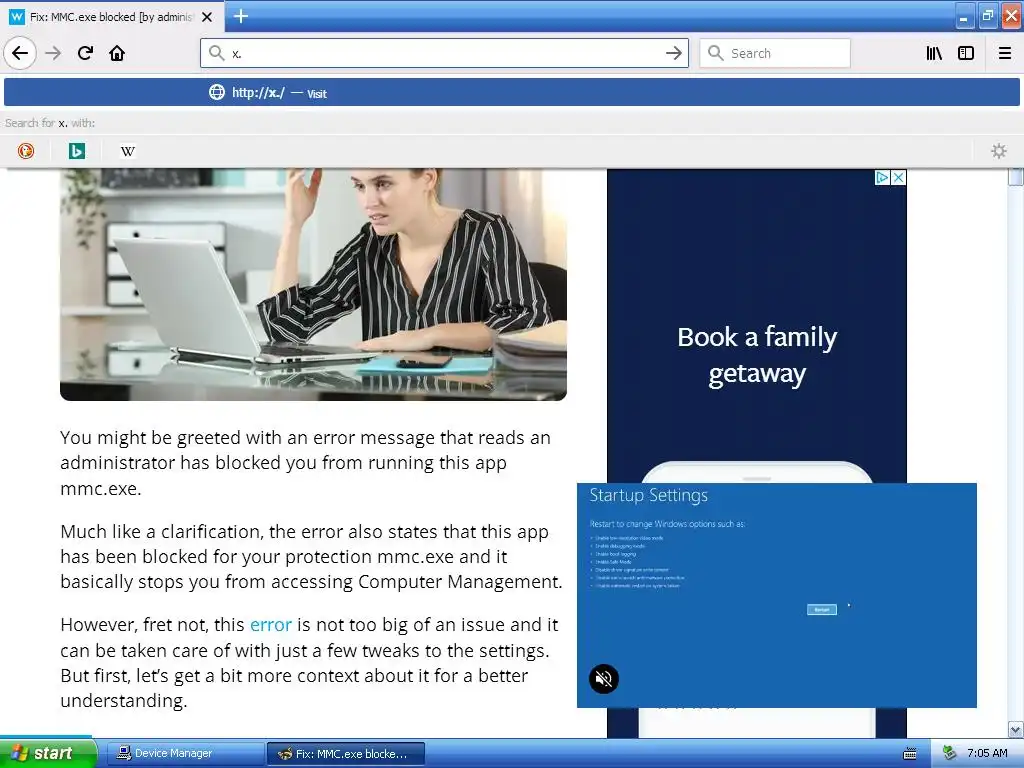
Task: Click the magnifier icon in address bar
Action: pyautogui.click(x=216, y=53)
